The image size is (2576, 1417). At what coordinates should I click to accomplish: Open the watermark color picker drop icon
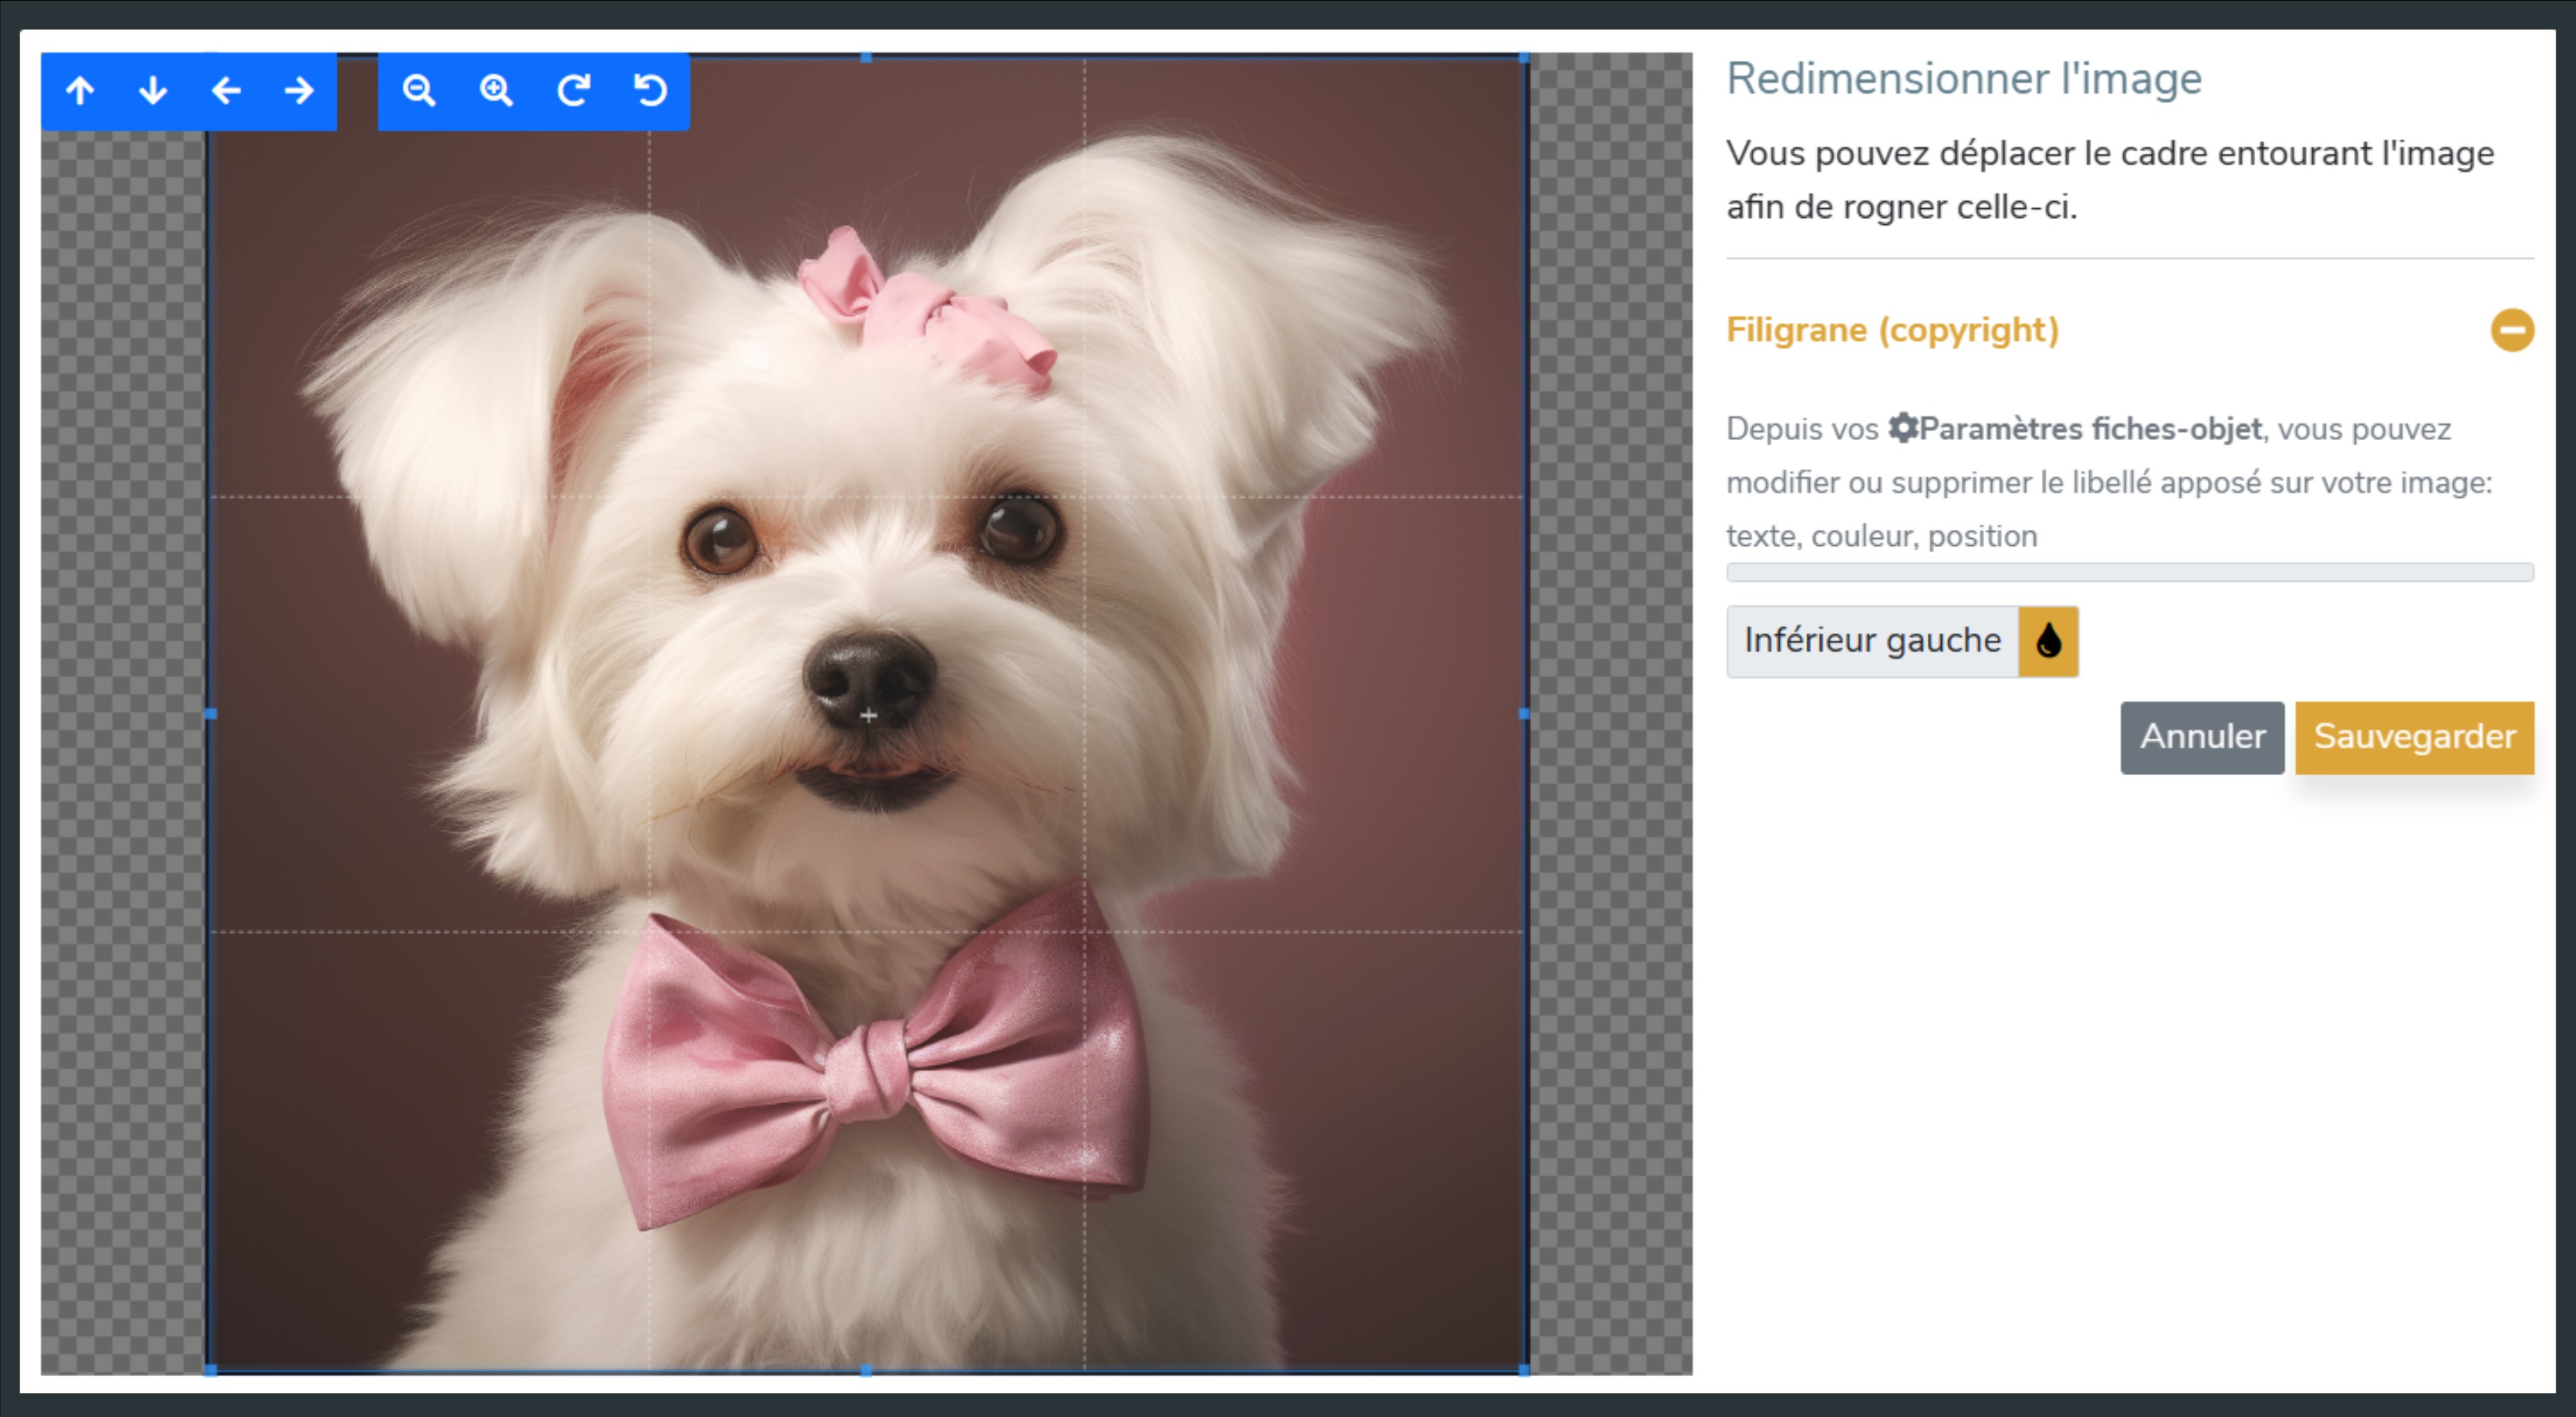[x=2048, y=641]
